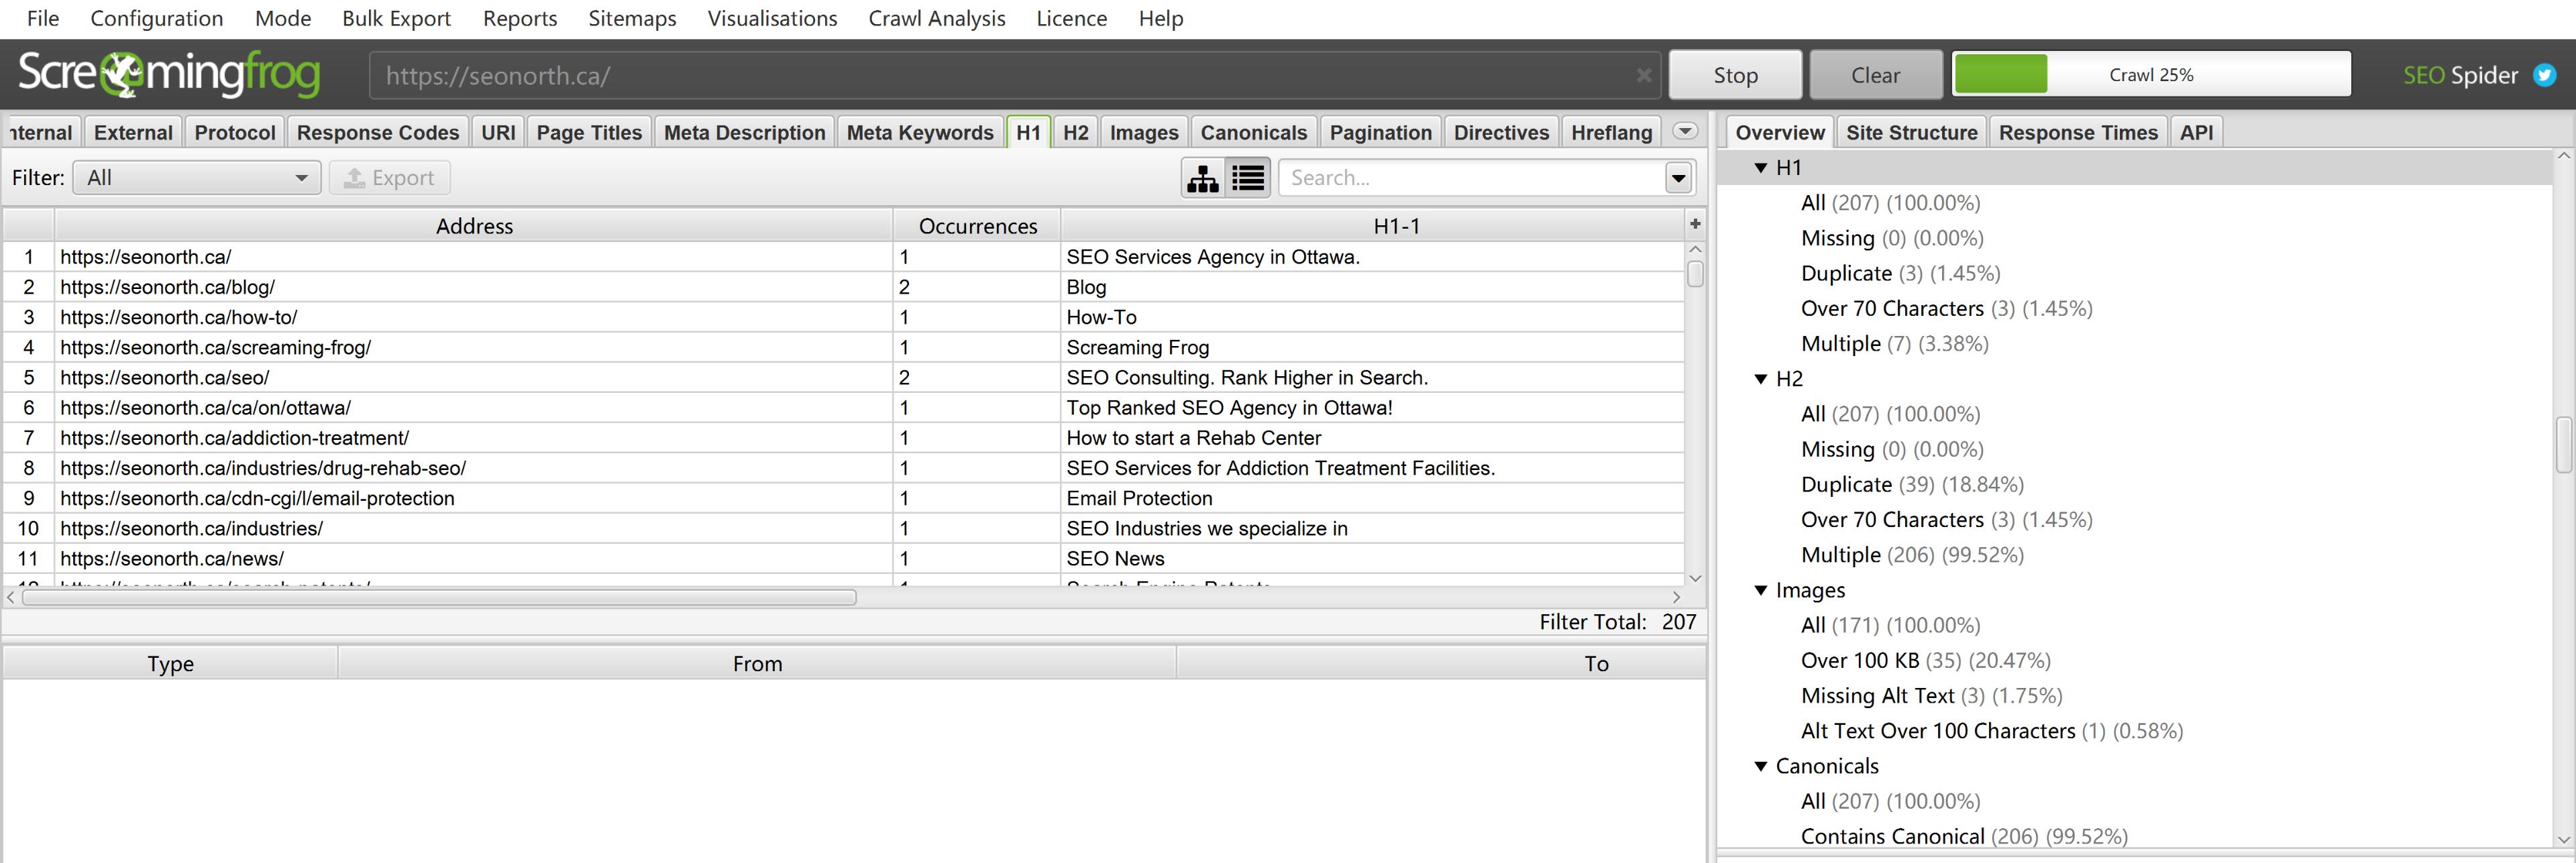Select row https://seonorth.ca/blog/
The height and width of the screenshot is (863, 2576).
(x=844, y=287)
